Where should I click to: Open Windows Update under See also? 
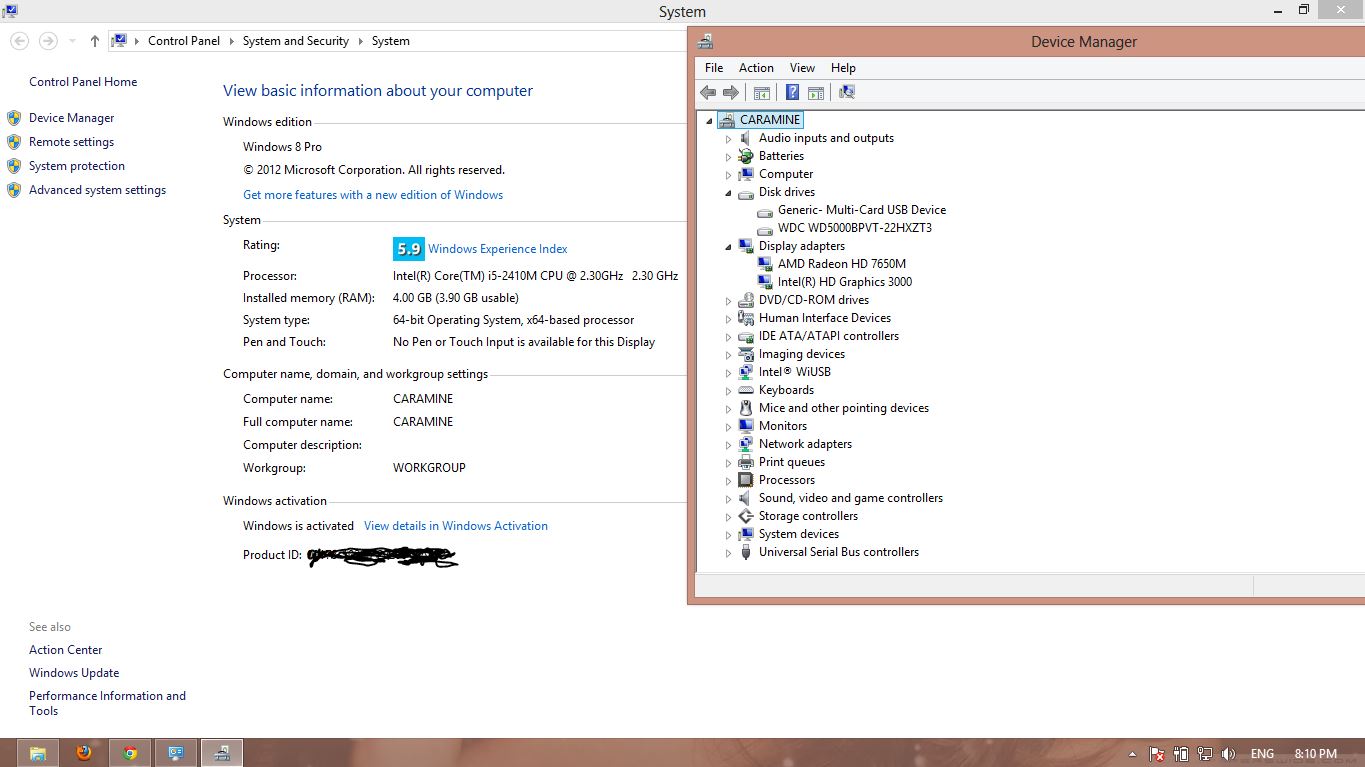[x=74, y=673]
